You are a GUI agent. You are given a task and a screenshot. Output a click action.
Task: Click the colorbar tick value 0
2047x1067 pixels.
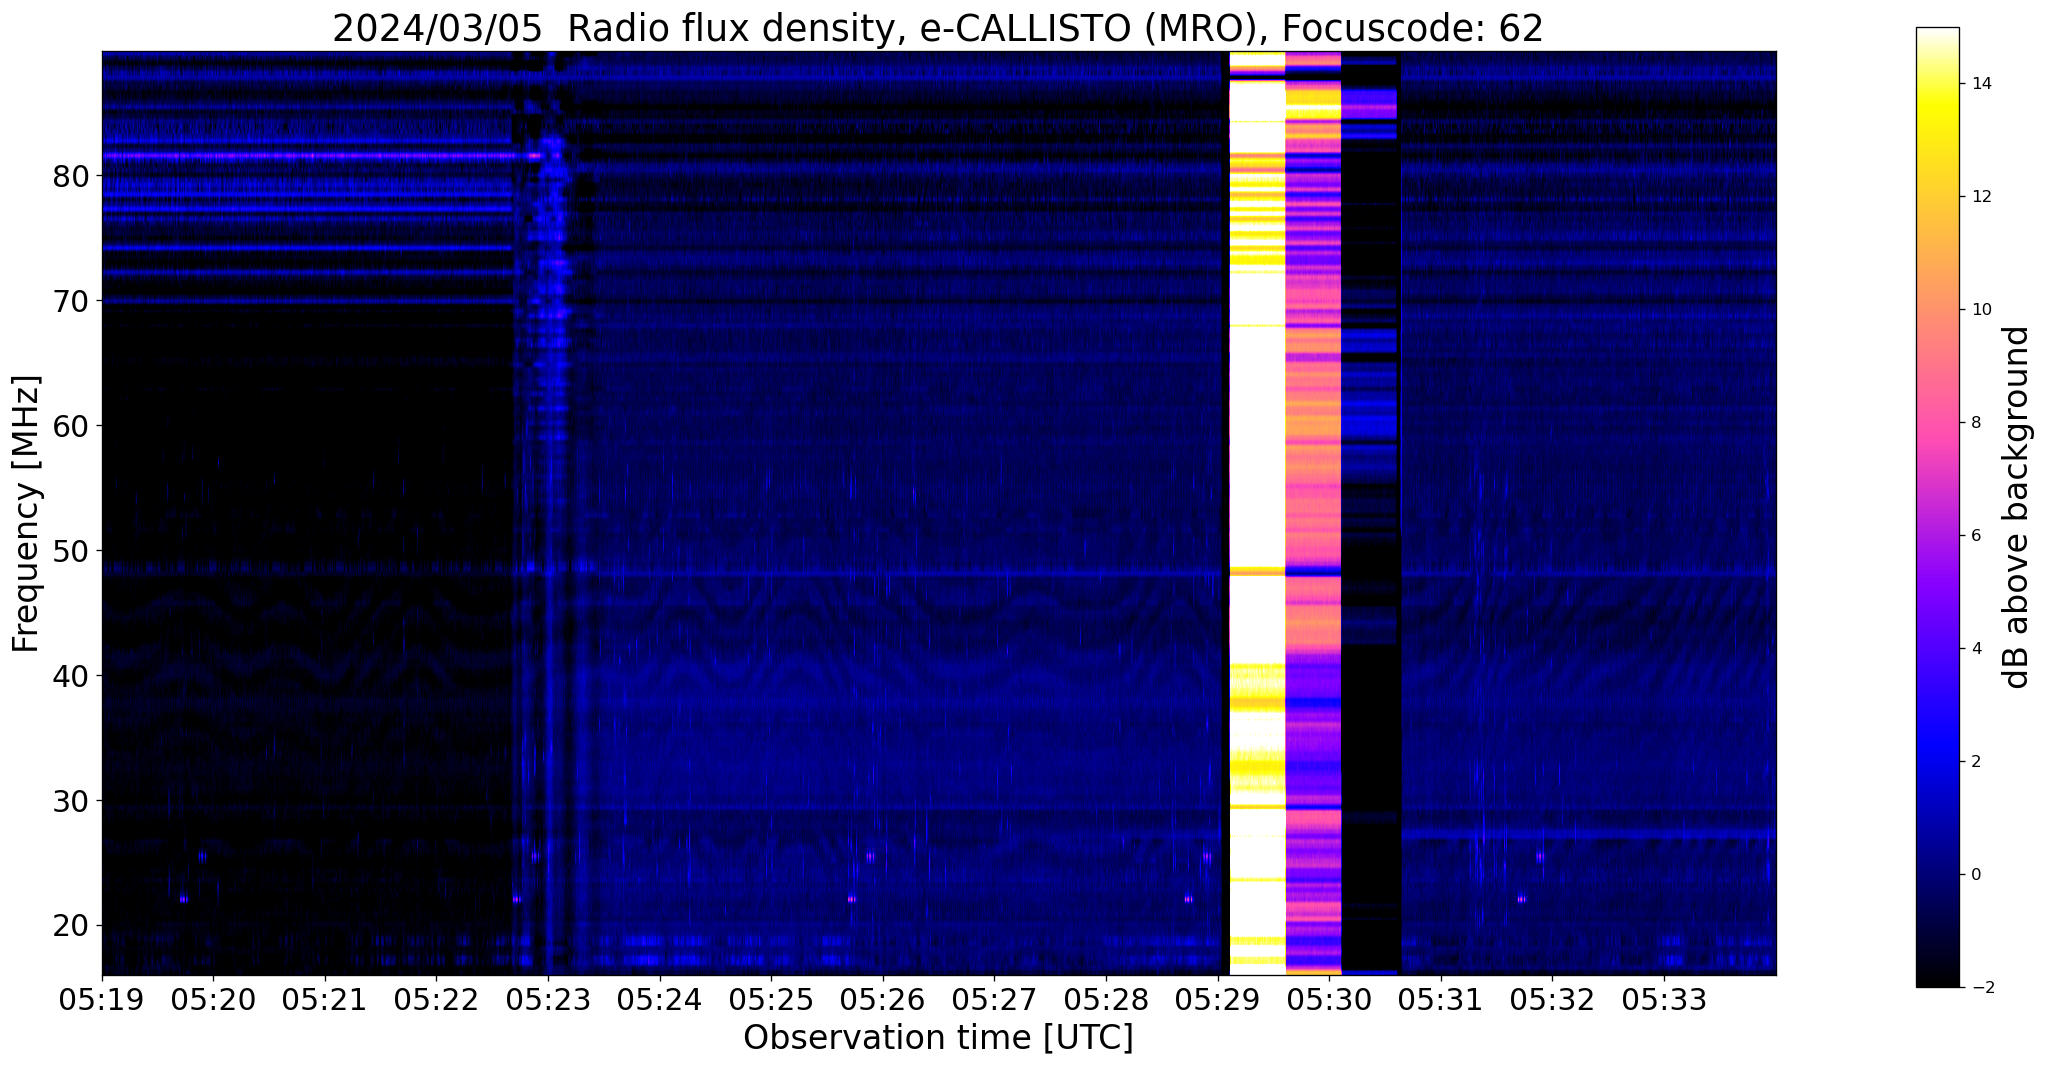[1975, 875]
